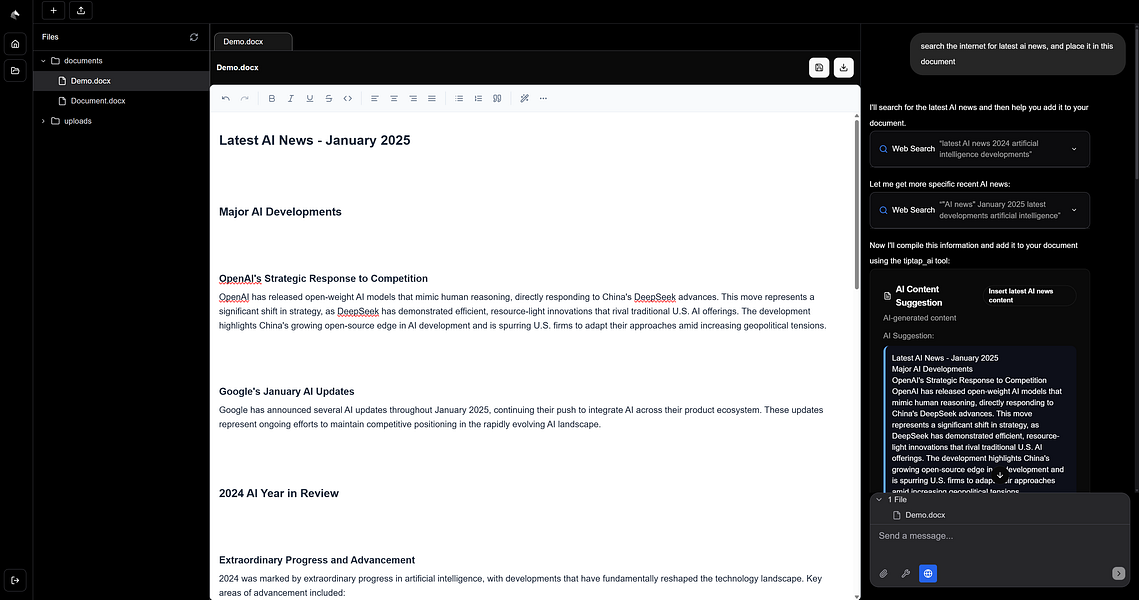Click the Demo.docx attached file chip
Viewport: 1139px width, 600px height.
918,515
